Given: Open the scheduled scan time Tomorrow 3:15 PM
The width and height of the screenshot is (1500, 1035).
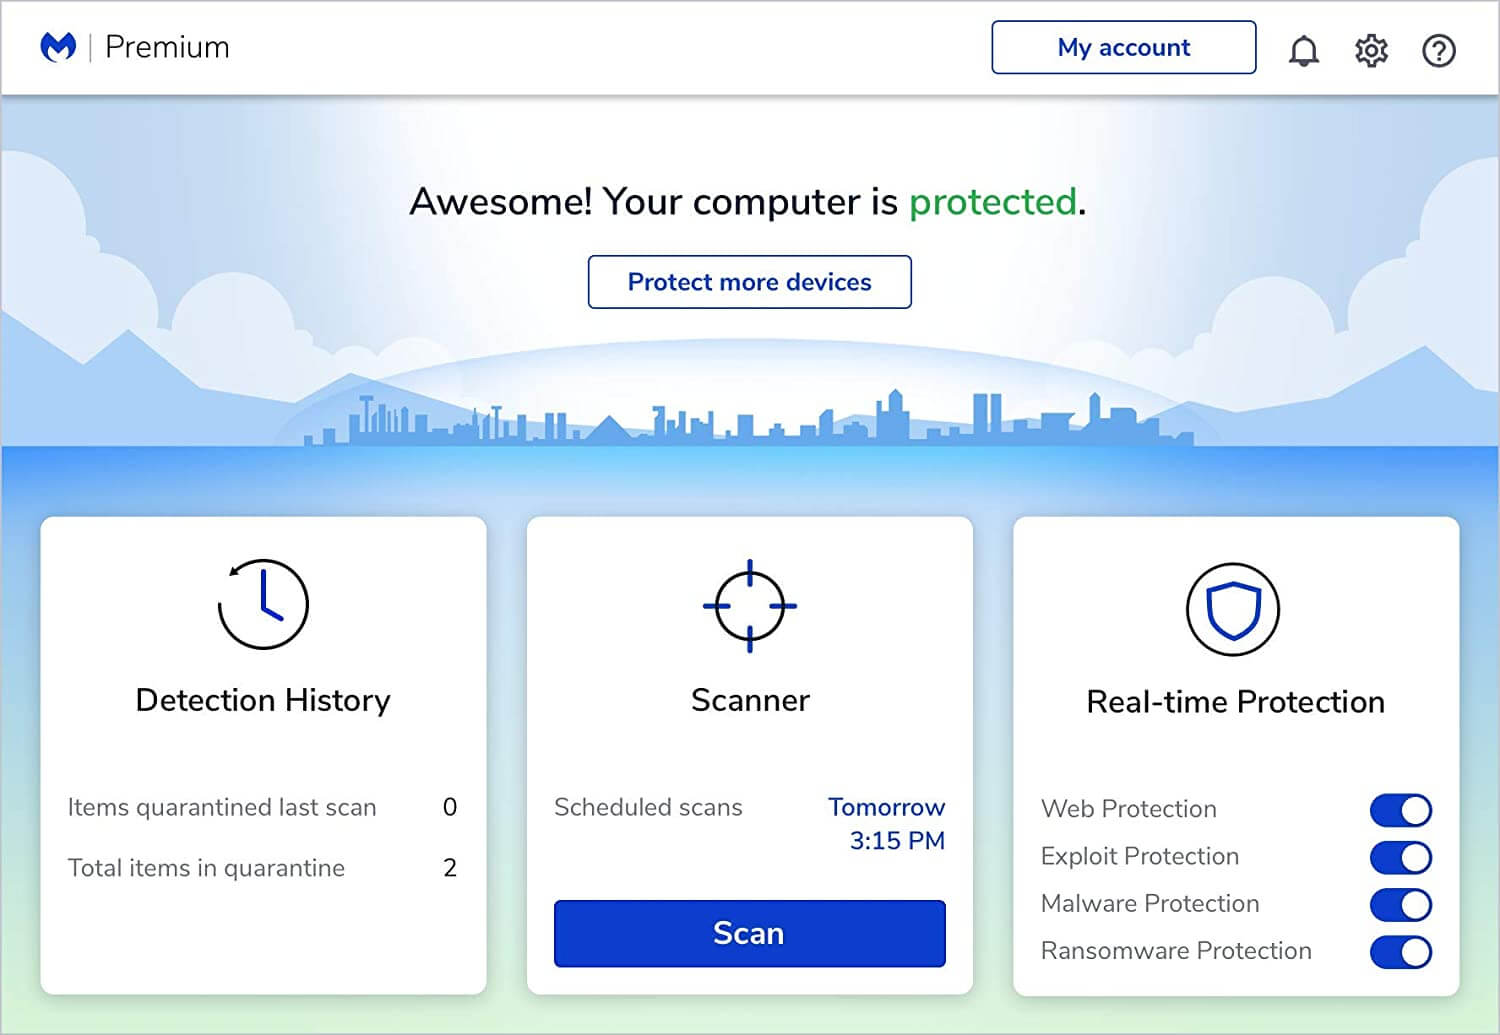Looking at the screenshot, I should (x=887, y=823).
